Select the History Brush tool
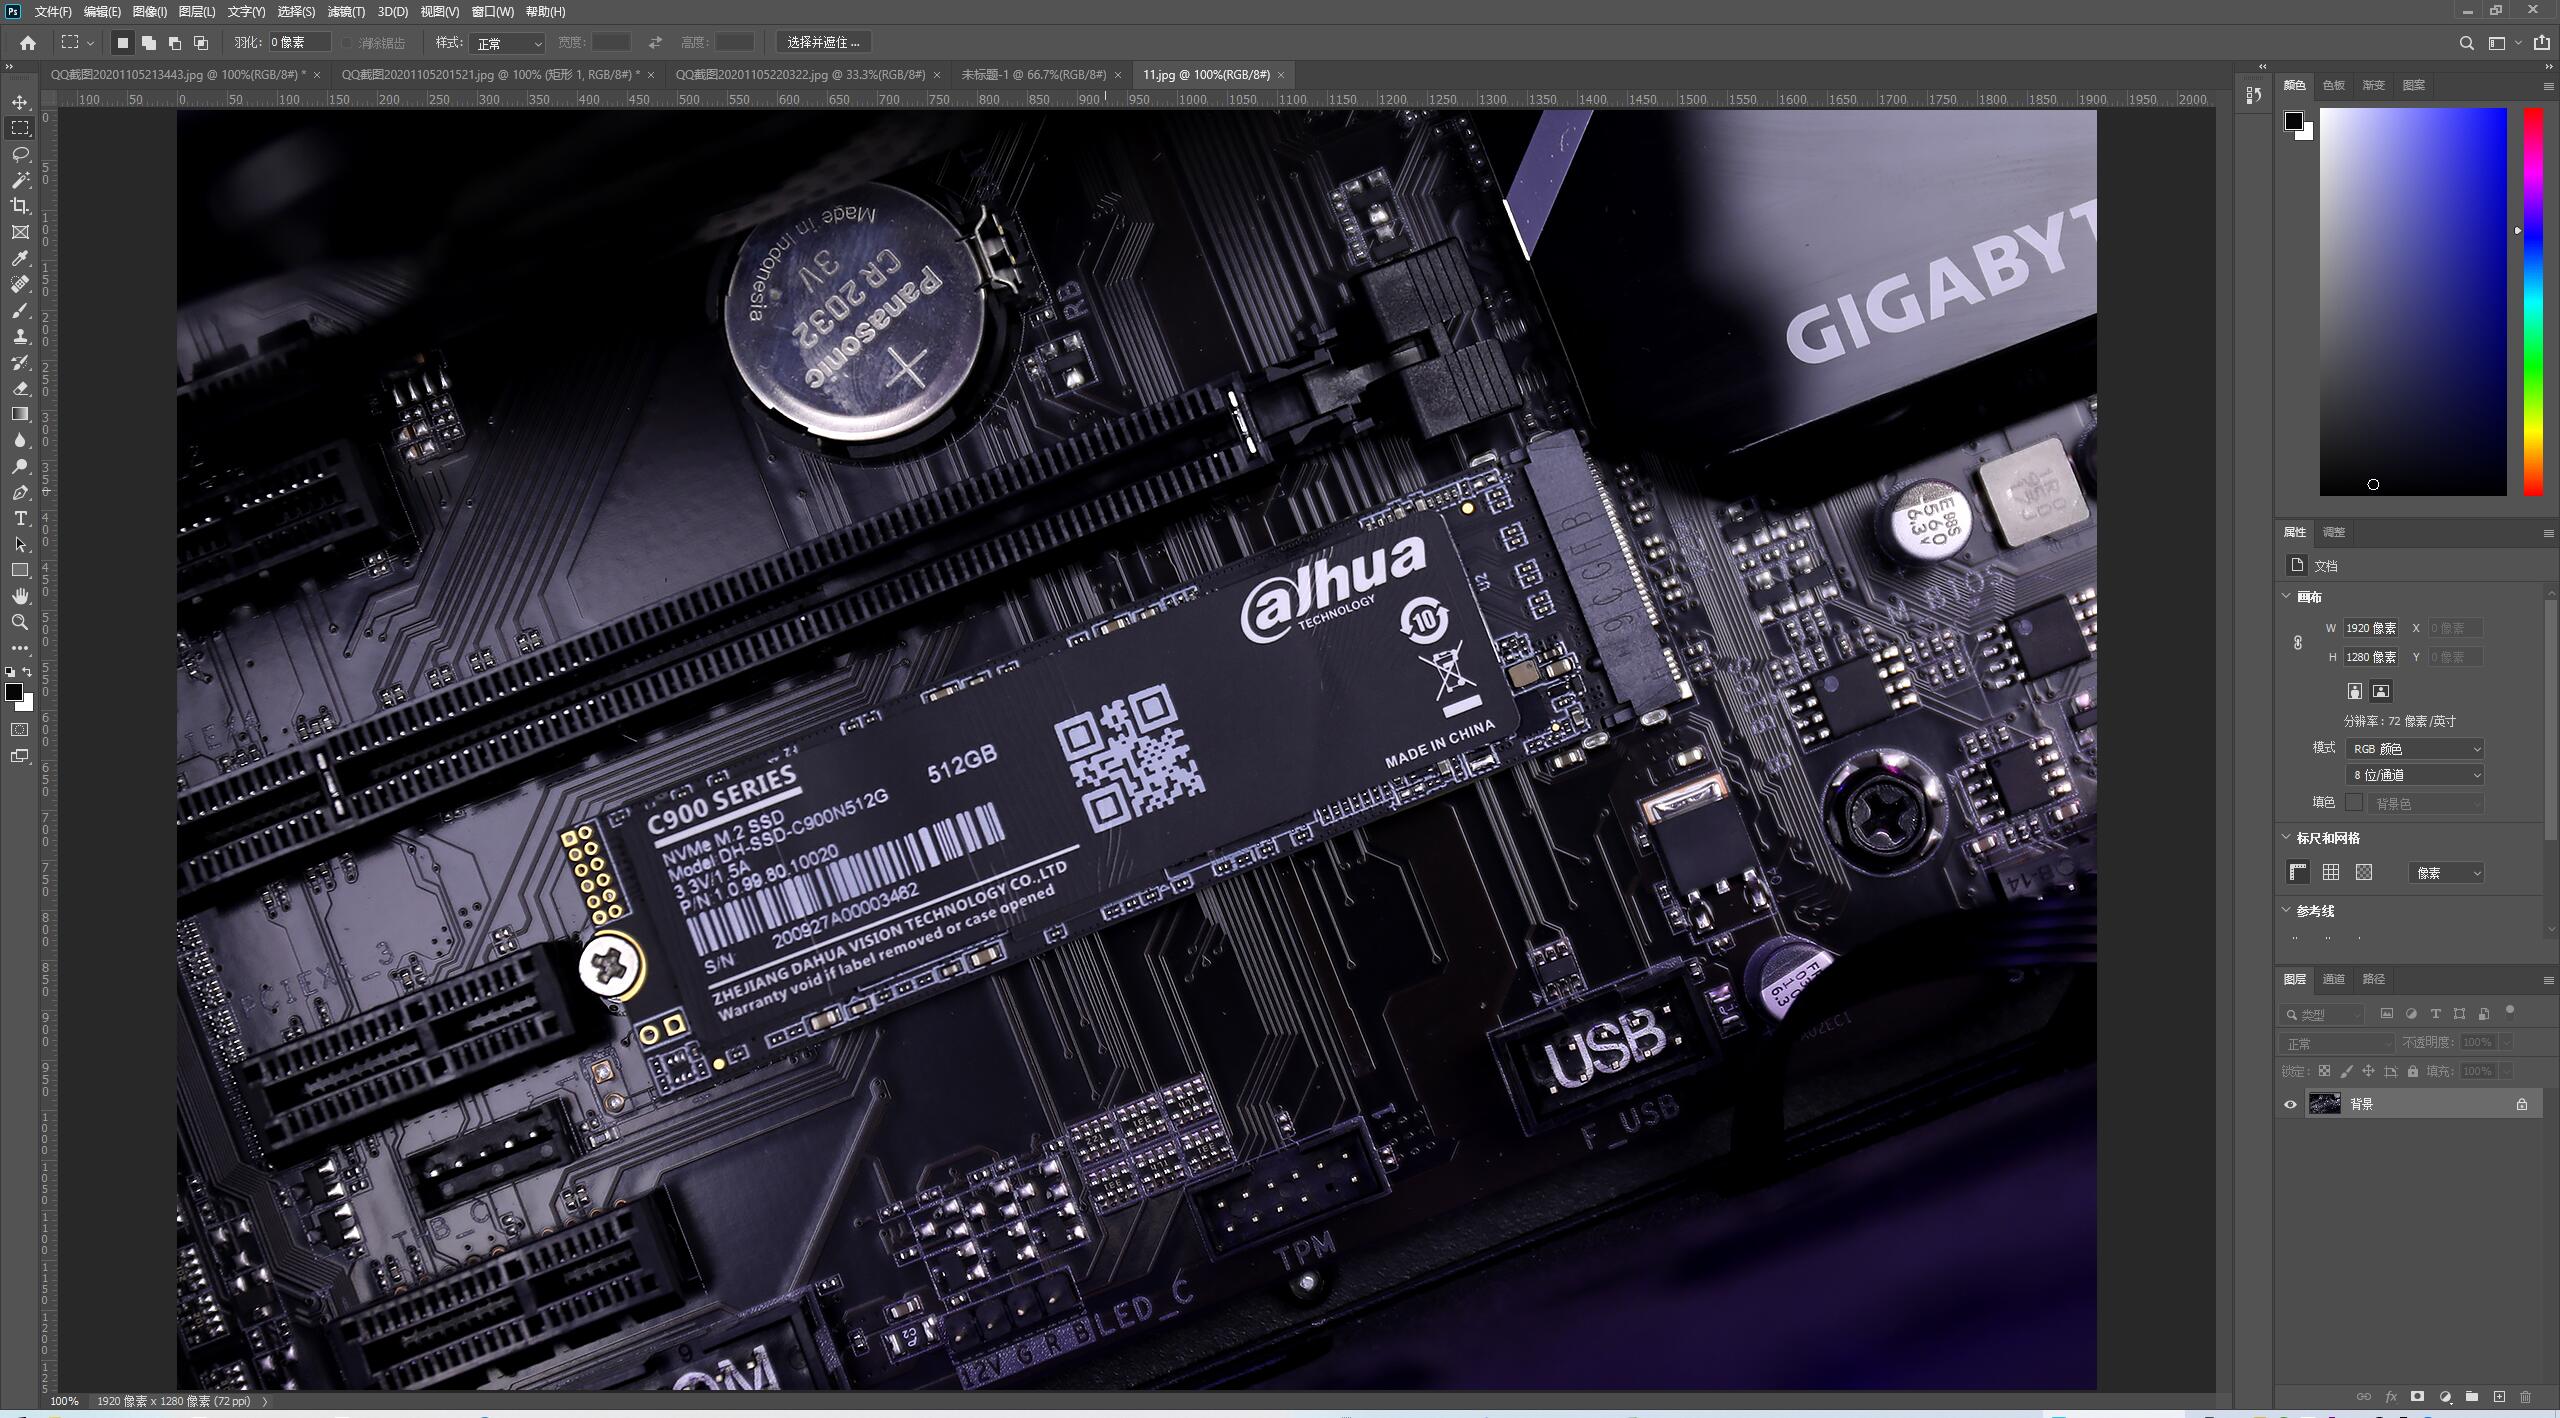This screenshot has height=1418, width=2560. (x=20, y=362)
